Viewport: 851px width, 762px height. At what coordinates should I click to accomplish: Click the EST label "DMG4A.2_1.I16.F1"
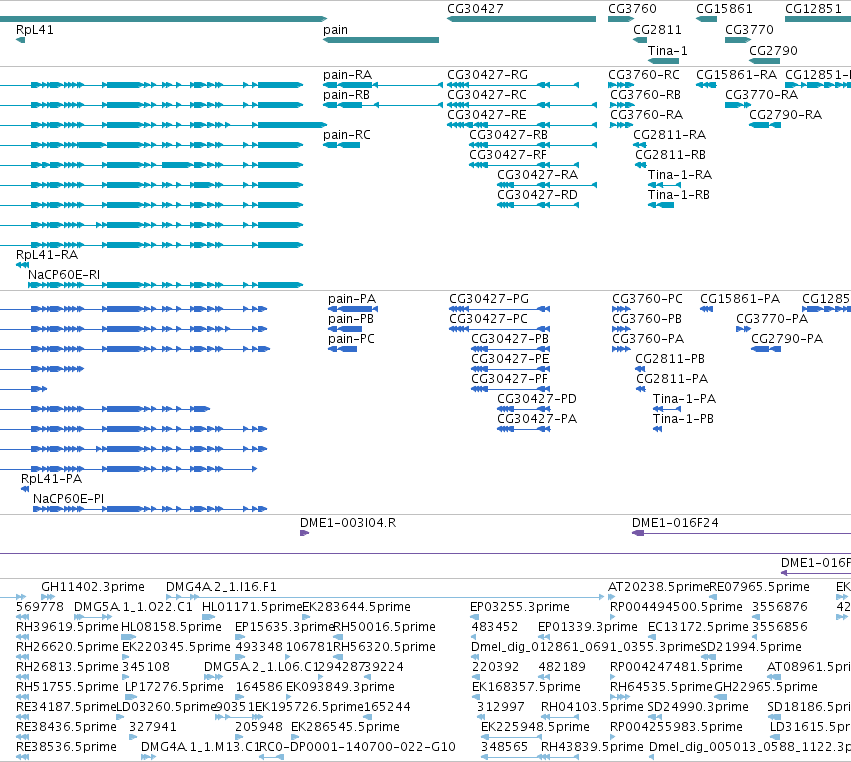[221, 587]
